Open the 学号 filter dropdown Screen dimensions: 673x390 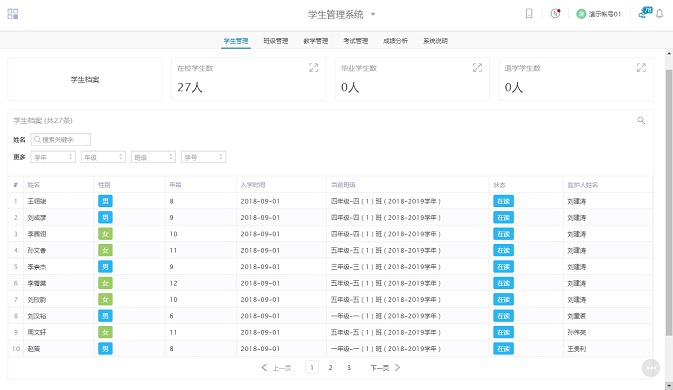pos(203,157)
